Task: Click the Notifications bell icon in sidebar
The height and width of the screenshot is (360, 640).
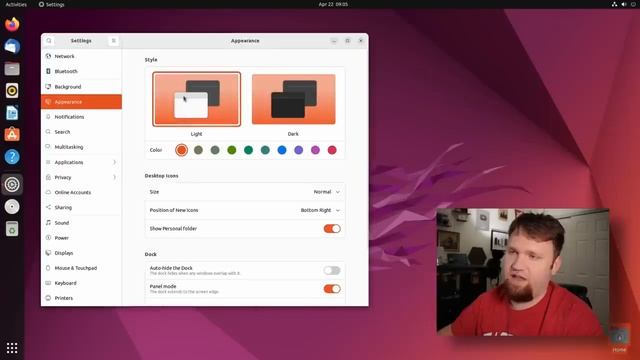Action: (48, 117)
